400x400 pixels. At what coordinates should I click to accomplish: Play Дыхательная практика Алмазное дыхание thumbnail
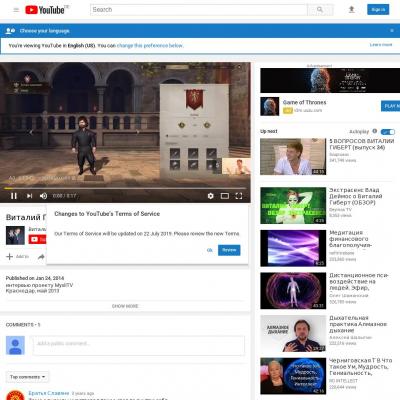(293, 333)
